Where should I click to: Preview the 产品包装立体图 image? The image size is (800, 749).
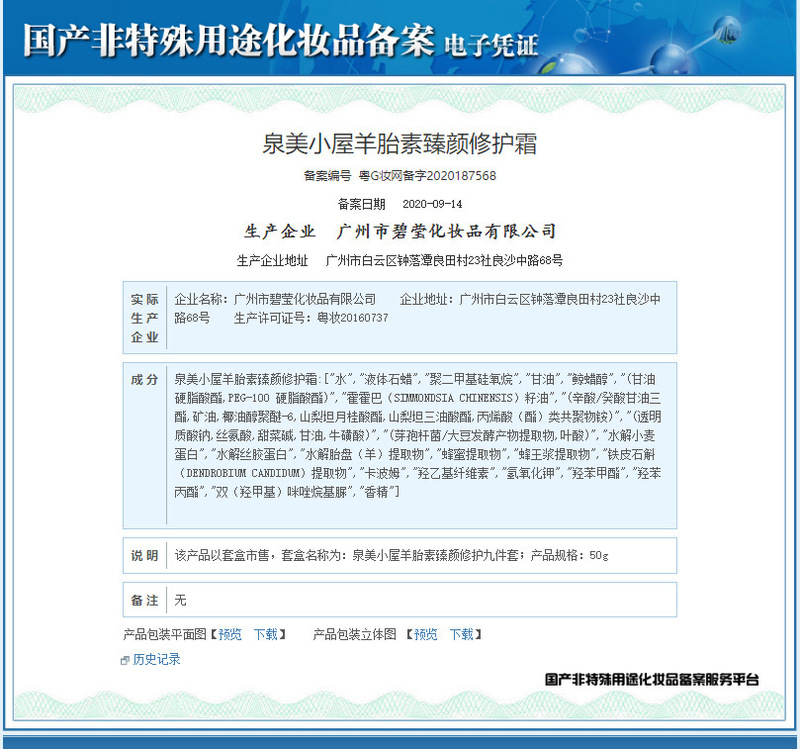pos(426,634)
